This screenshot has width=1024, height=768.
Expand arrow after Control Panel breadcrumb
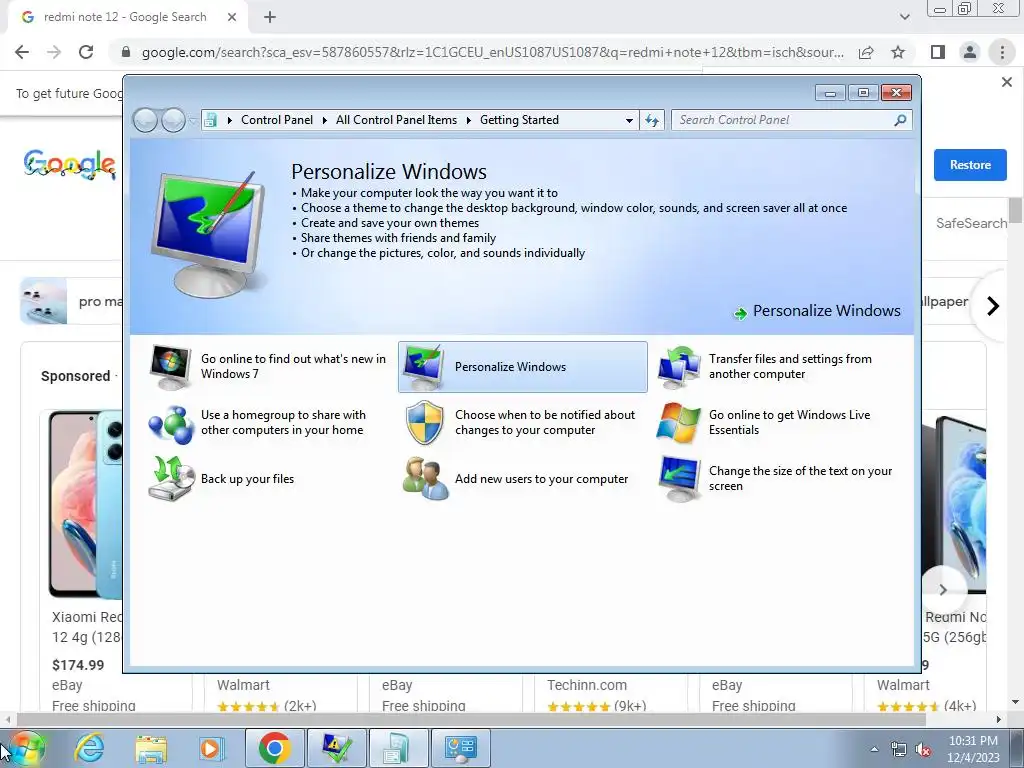pyautogui.click(x=325, y=120)
